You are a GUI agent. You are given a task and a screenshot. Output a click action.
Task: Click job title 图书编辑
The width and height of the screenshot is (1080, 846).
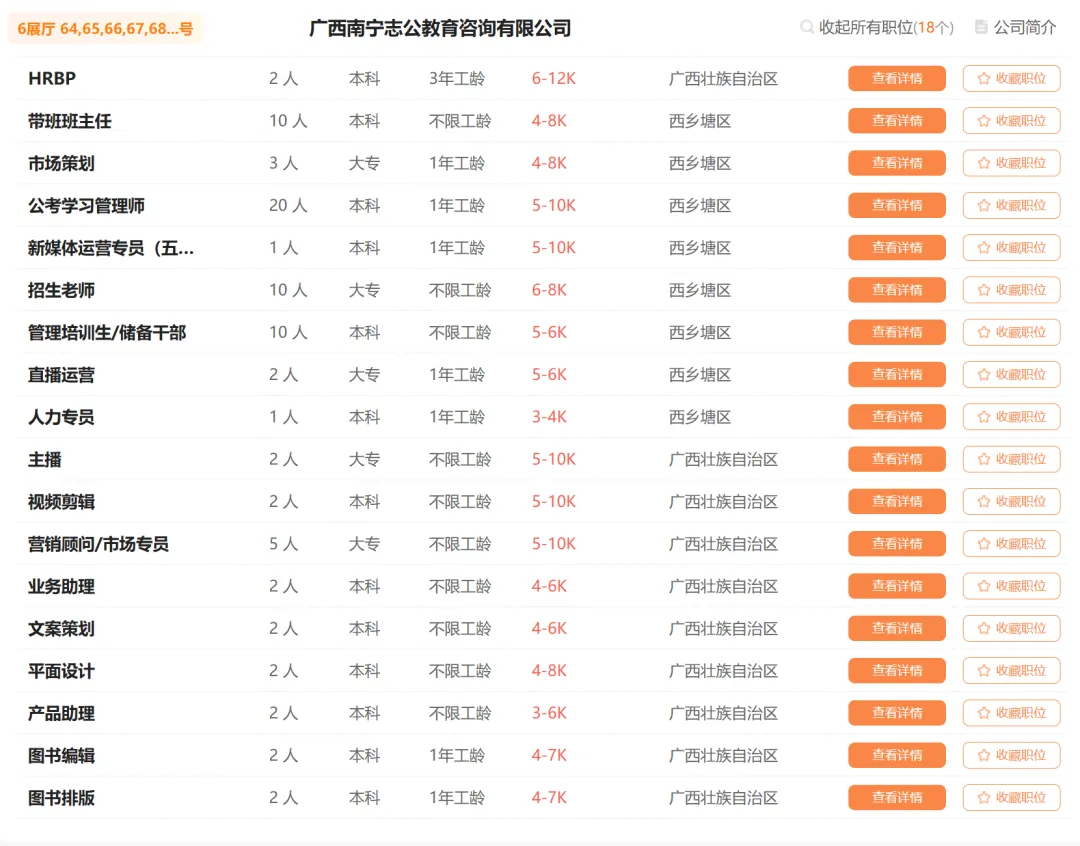61,756
